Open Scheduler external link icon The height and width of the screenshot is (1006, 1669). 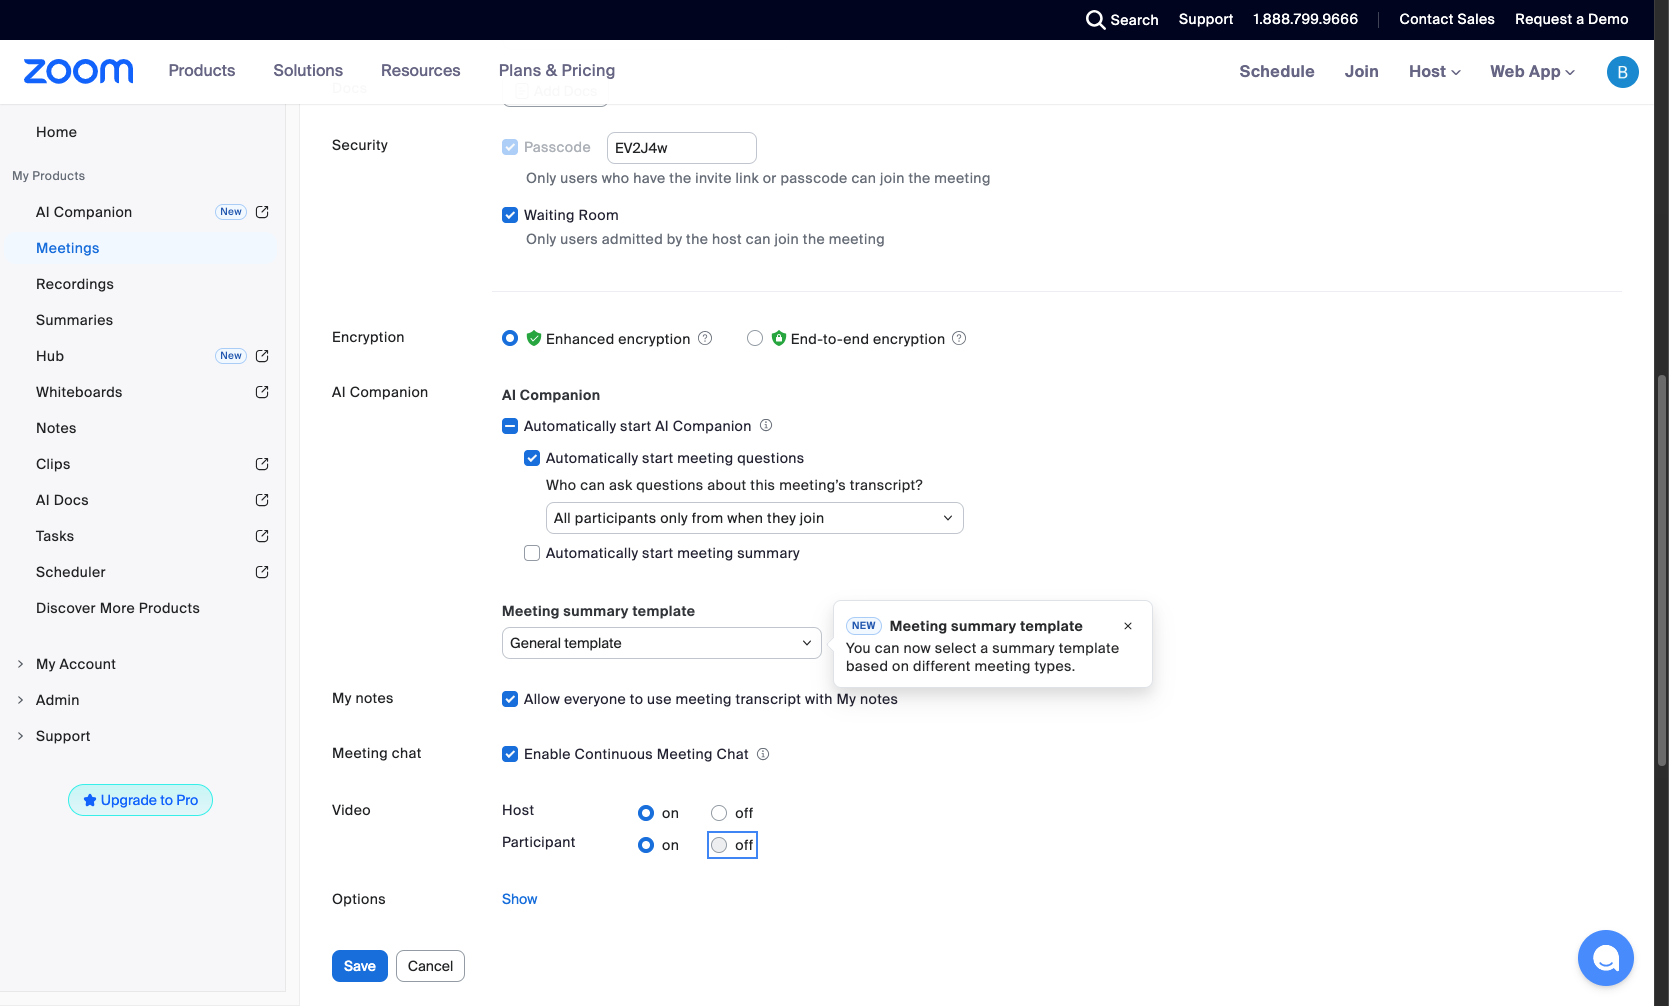262,572
